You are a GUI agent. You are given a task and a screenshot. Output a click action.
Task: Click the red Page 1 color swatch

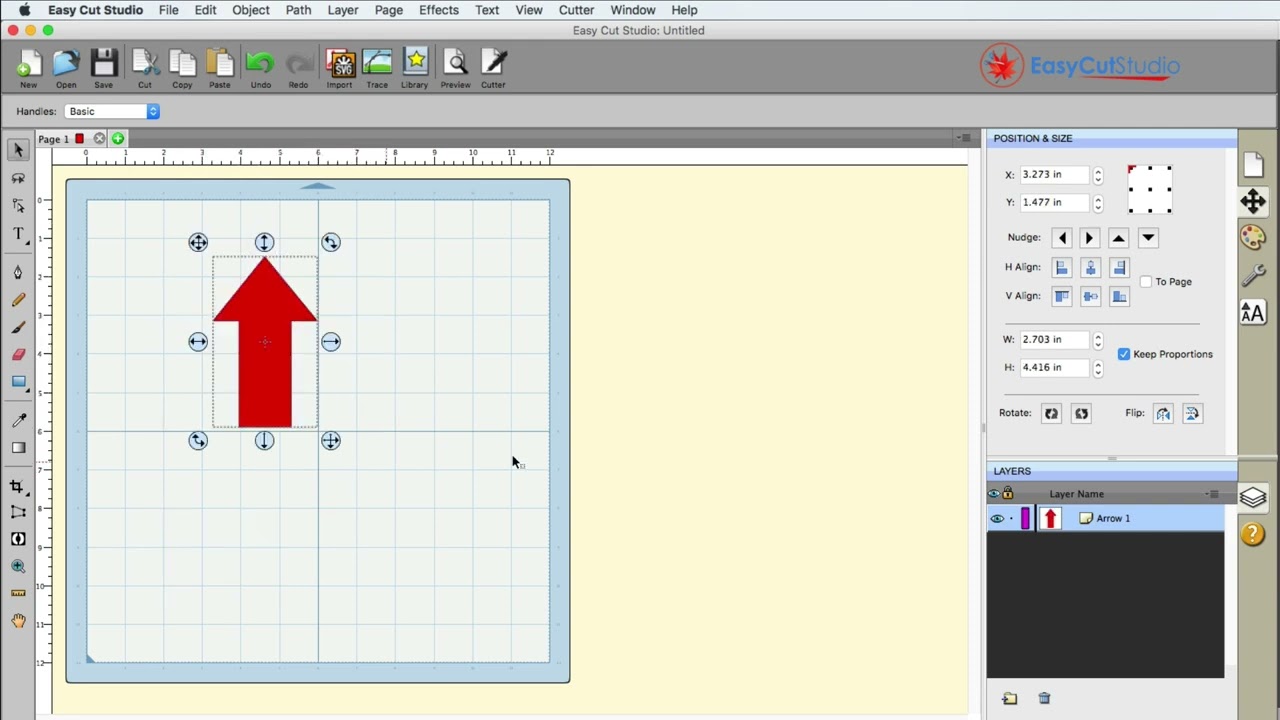coord(79,139)
